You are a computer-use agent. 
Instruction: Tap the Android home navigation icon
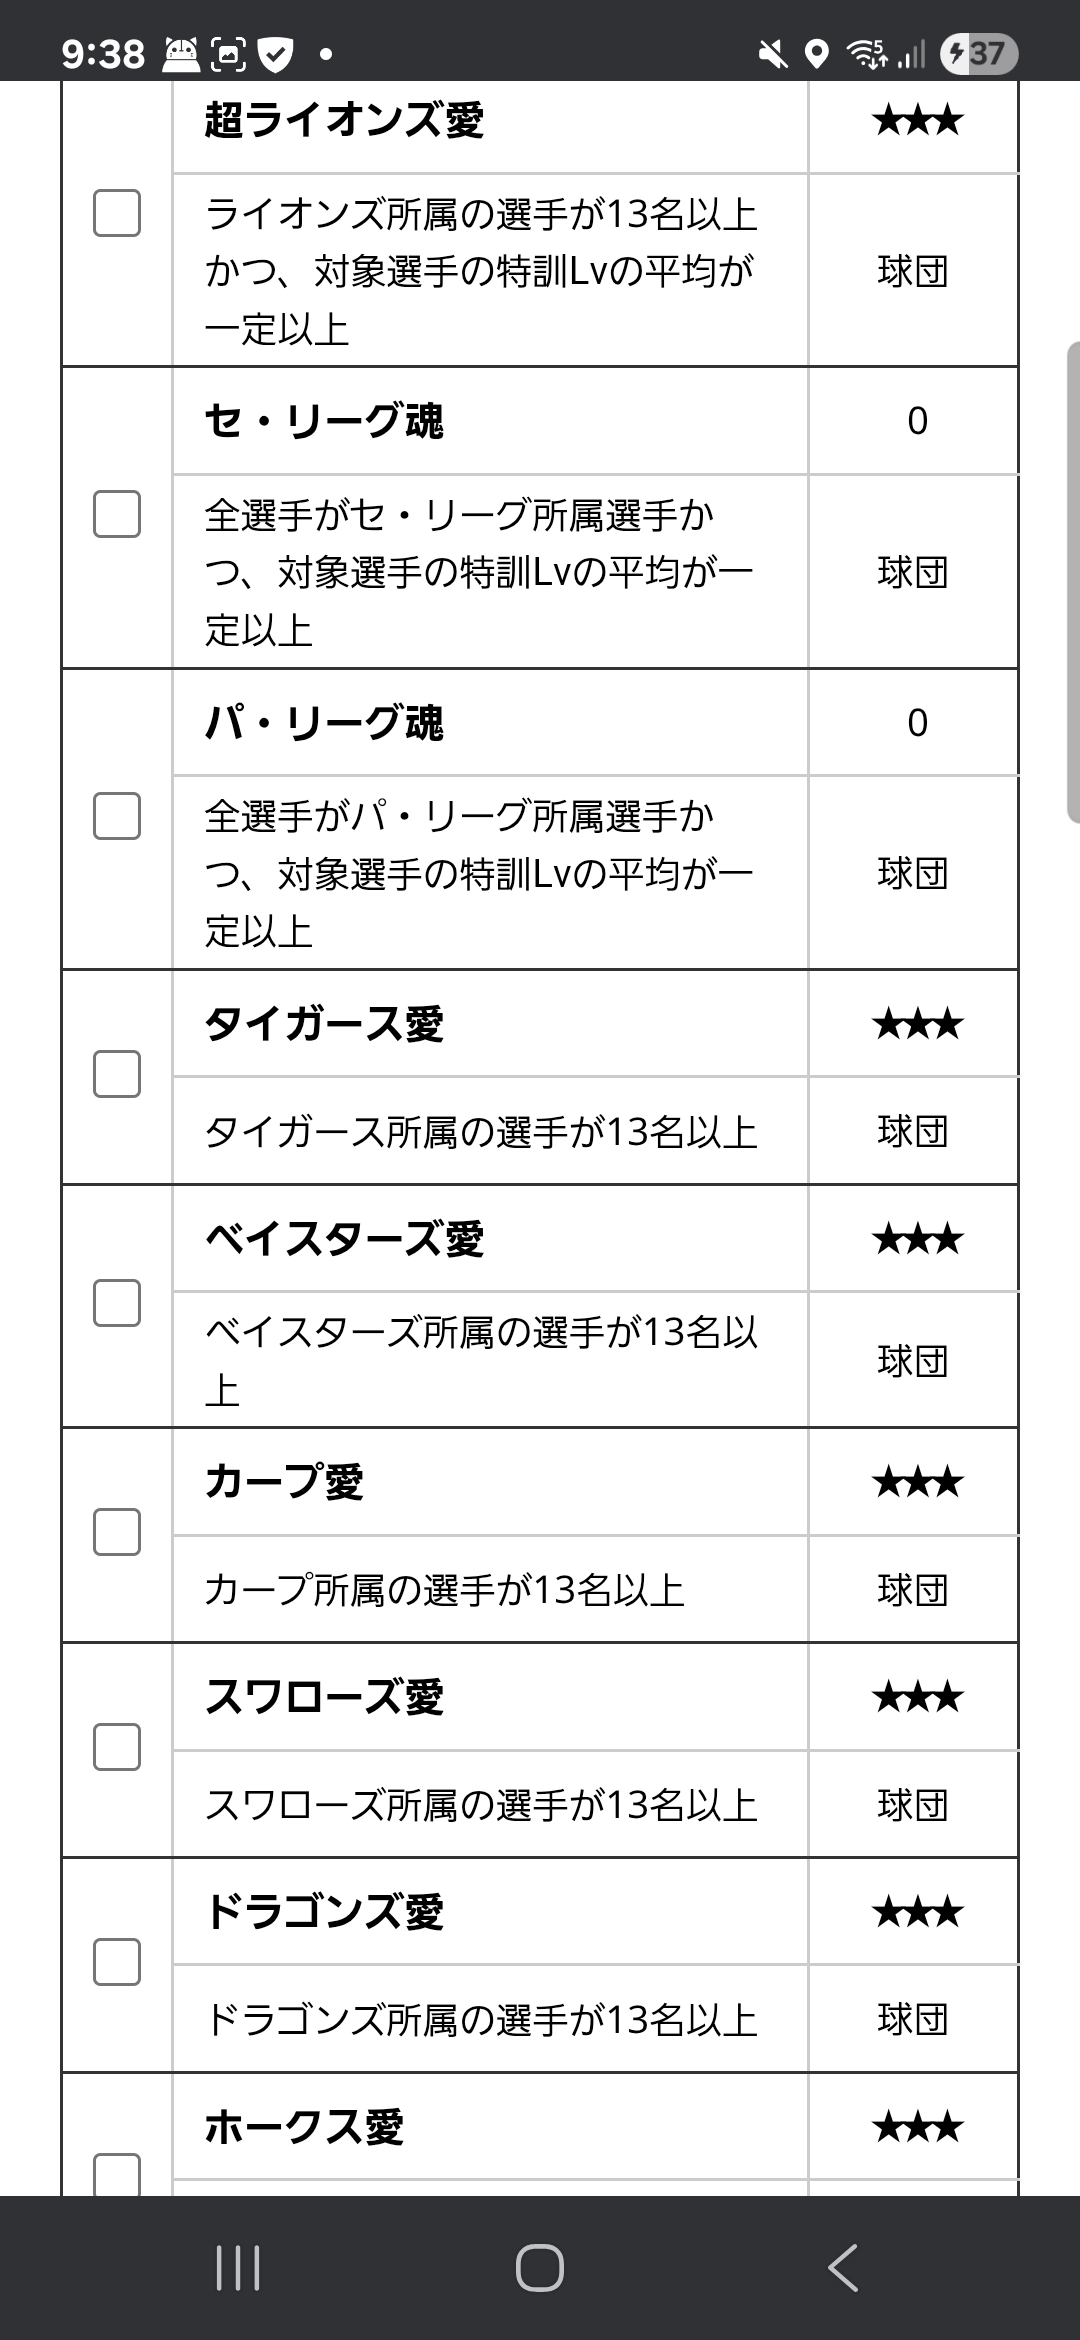pos(540,2267)
